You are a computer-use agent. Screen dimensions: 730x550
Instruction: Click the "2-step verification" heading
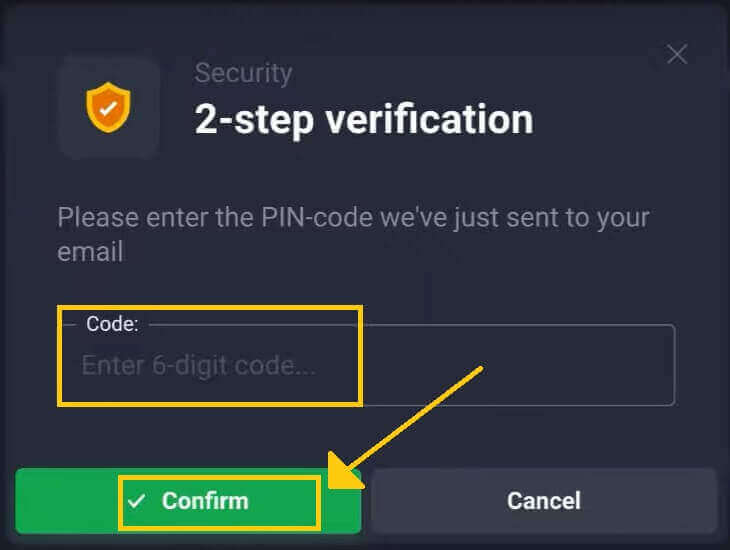tap(363, 120)
